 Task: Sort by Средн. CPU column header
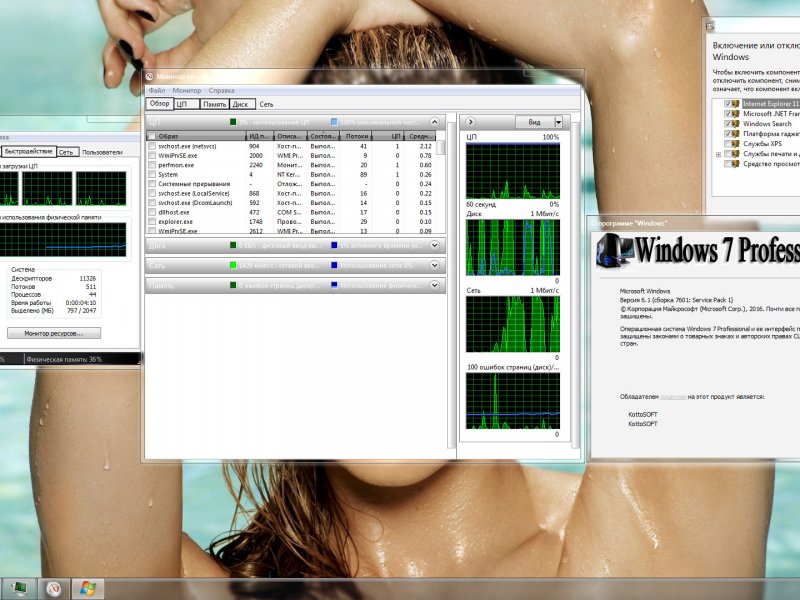[420, 136]
